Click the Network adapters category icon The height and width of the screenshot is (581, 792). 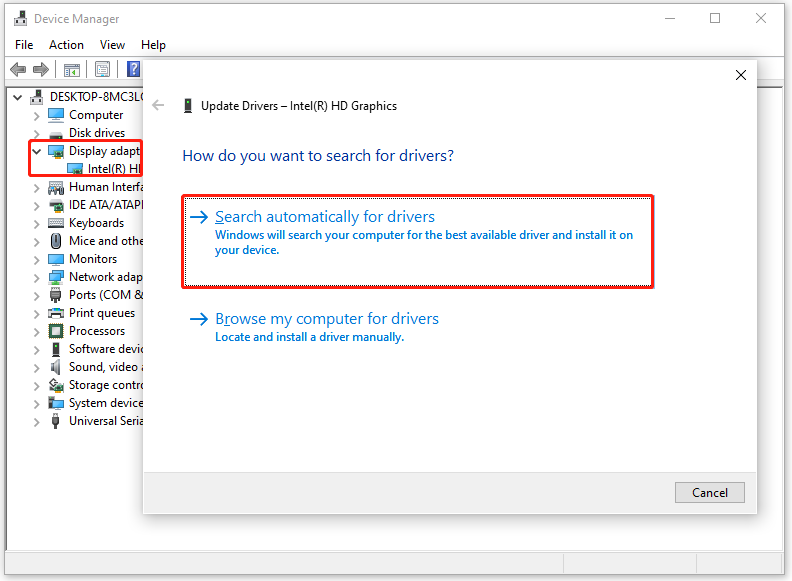(x=56, y=277)
